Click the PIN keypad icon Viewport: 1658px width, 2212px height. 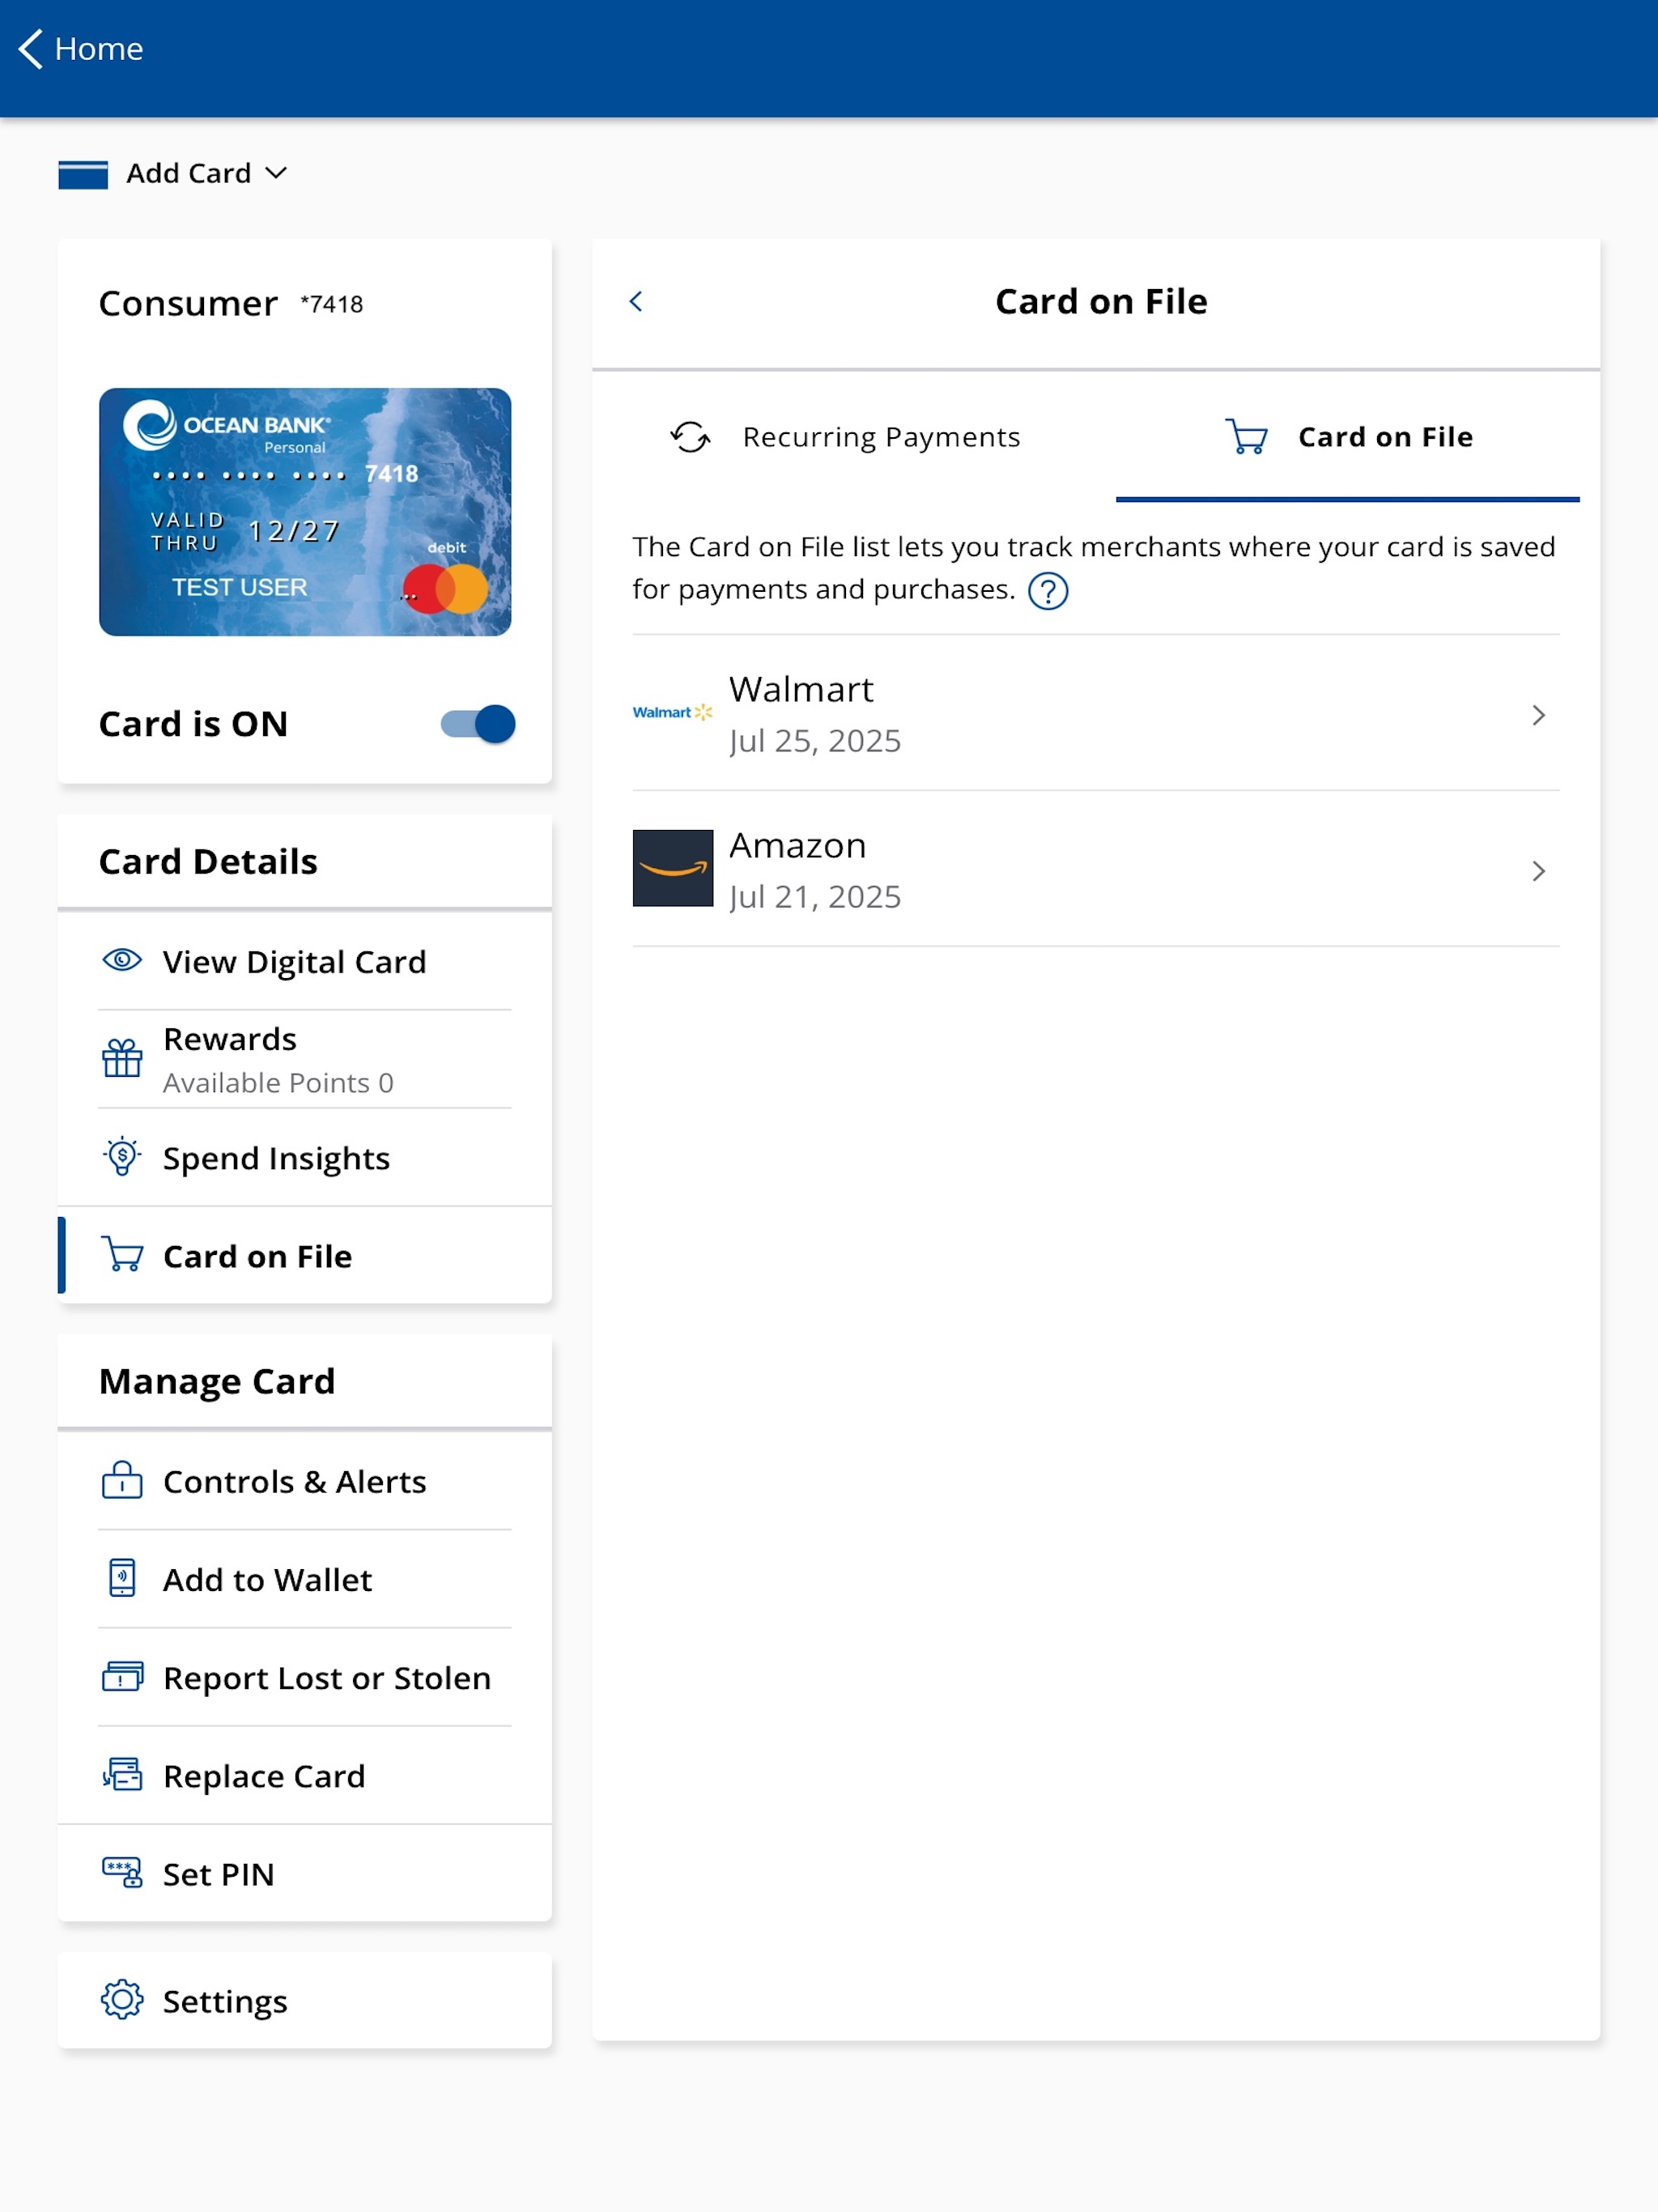[x=122, y=1872]
